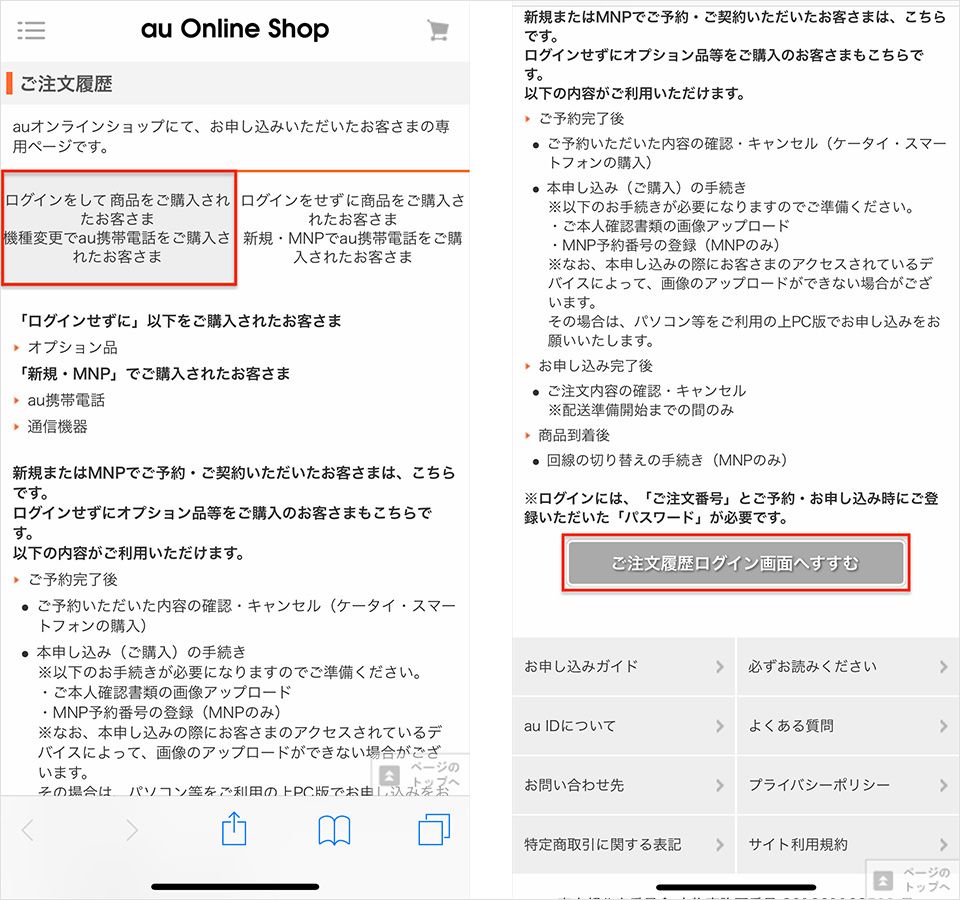The height and width of the screenshot is (900, 960).
Task: Open サイト利用規約
Action: 848,844
